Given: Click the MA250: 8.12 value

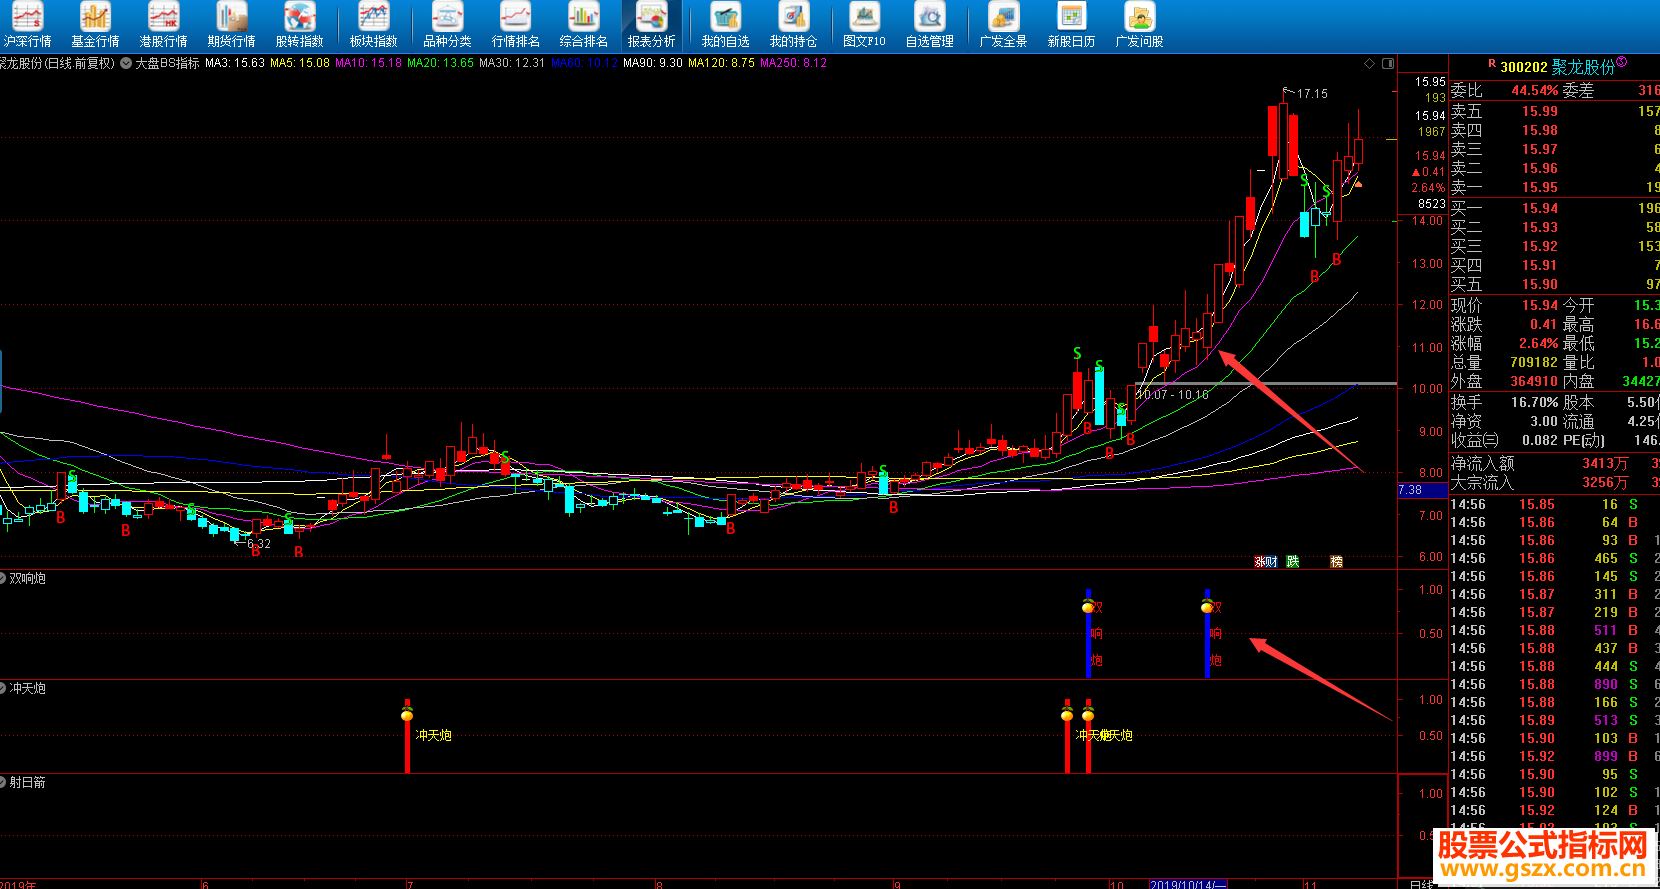Looking at the screenshot, I should (x=794, y=63).
